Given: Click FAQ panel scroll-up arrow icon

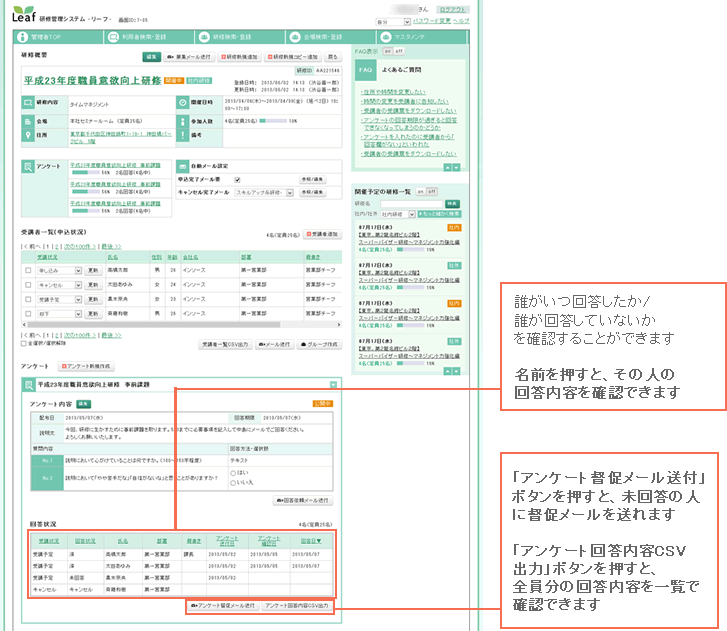Looking at the screenshot, I should coord(447,167).
